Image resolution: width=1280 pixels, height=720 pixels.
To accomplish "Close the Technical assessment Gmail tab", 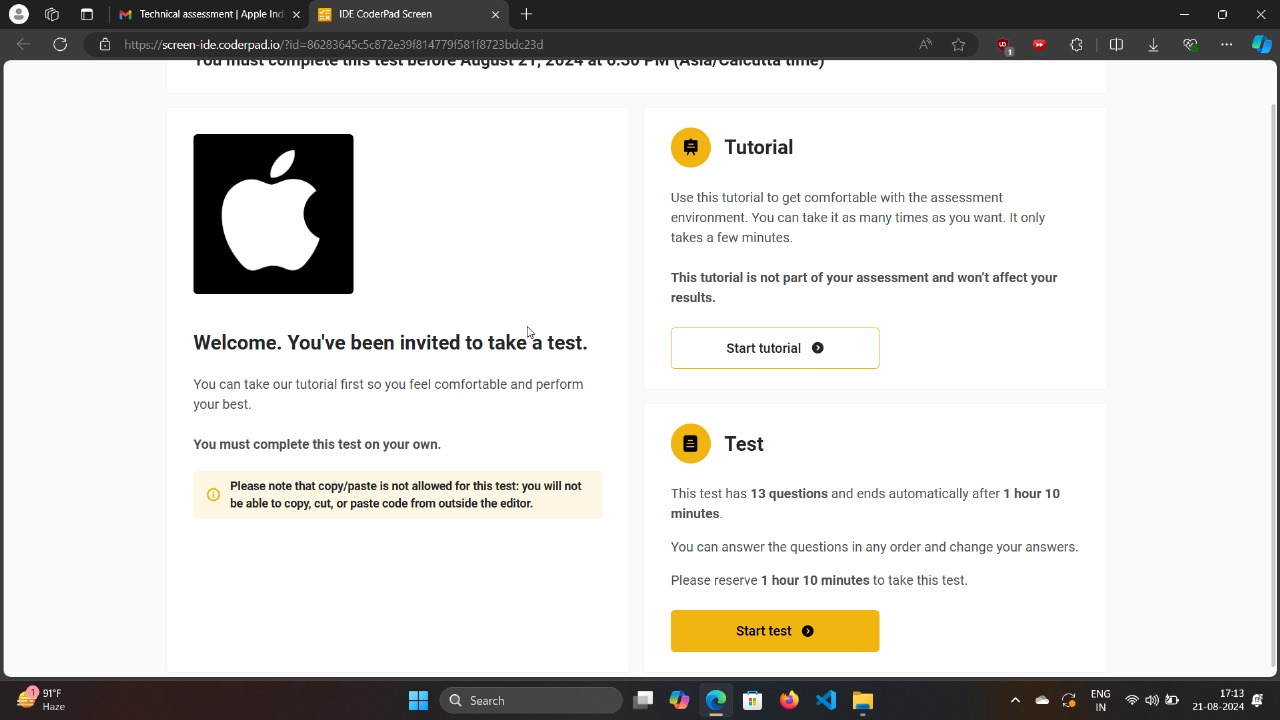I will [x=296, y=14].
